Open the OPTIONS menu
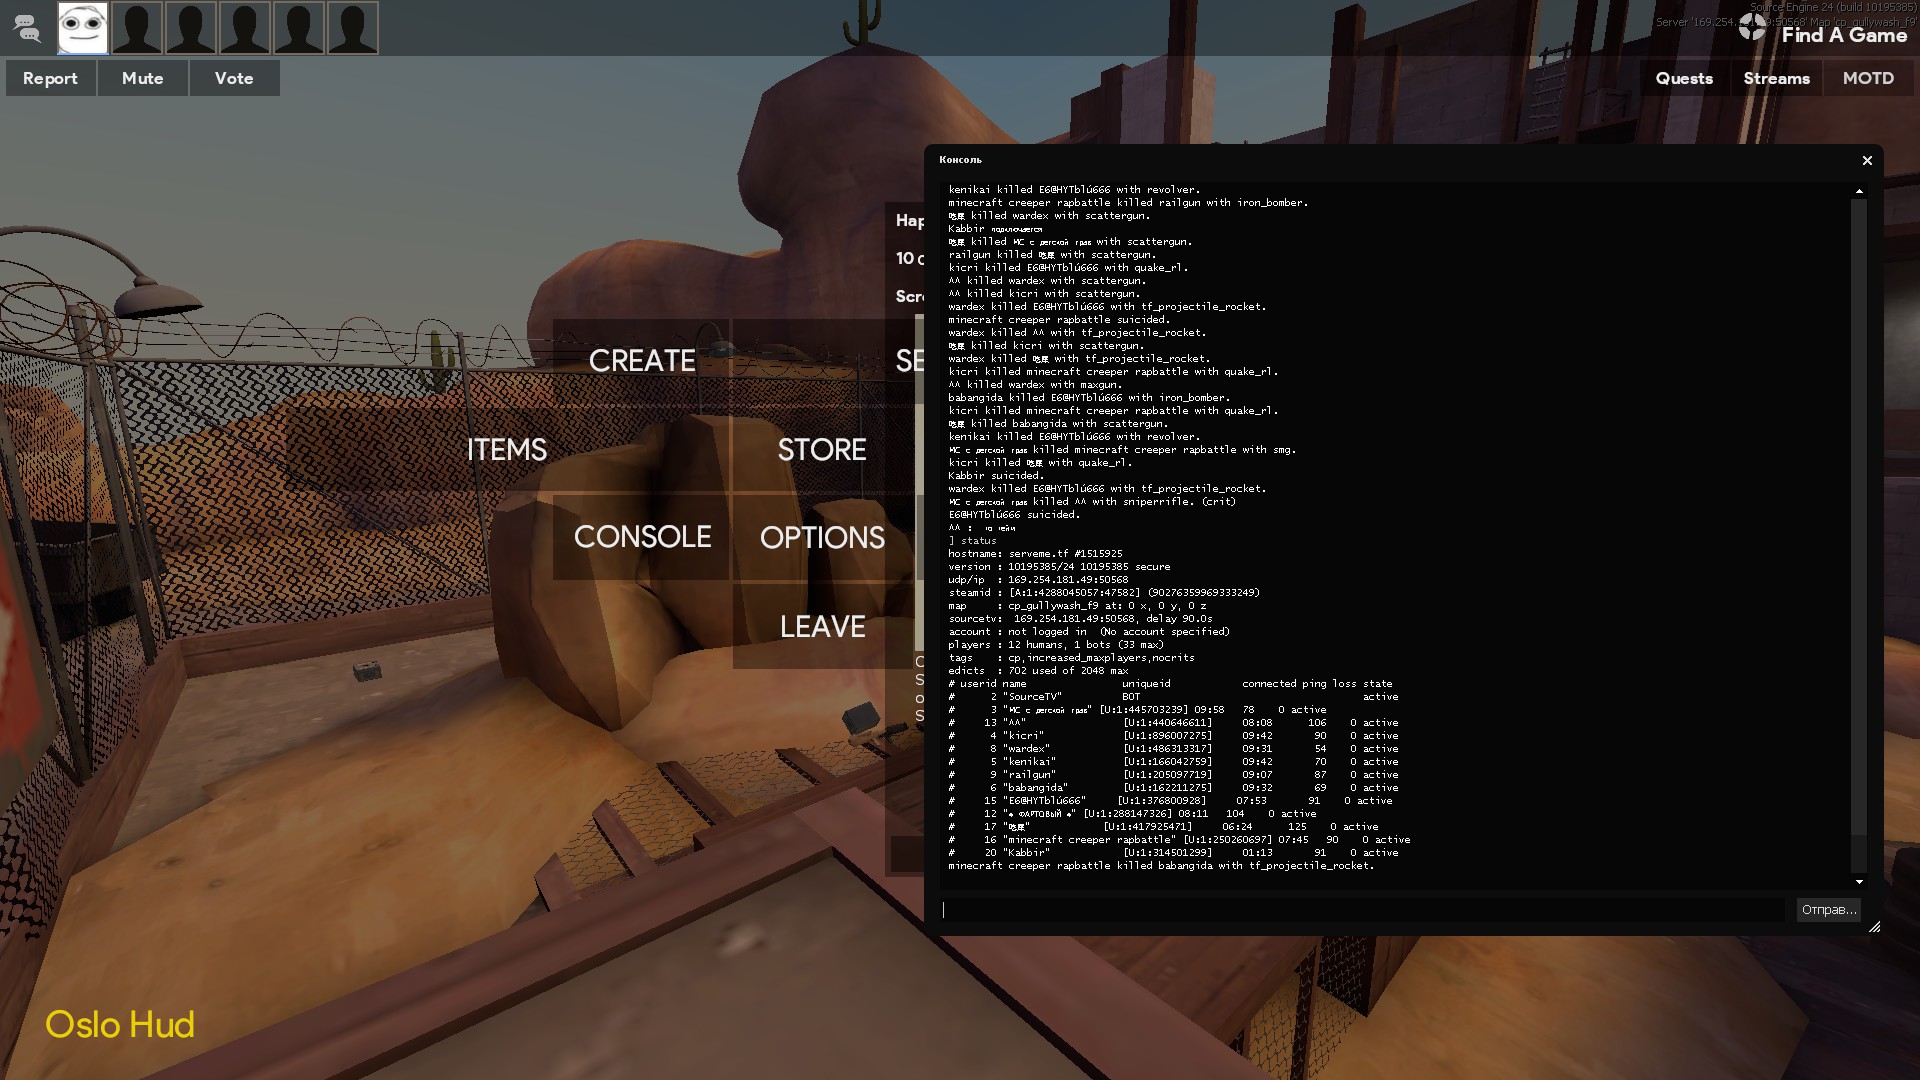The width and height of the screenshot is (1920, 1080). (x=822, y=538)
